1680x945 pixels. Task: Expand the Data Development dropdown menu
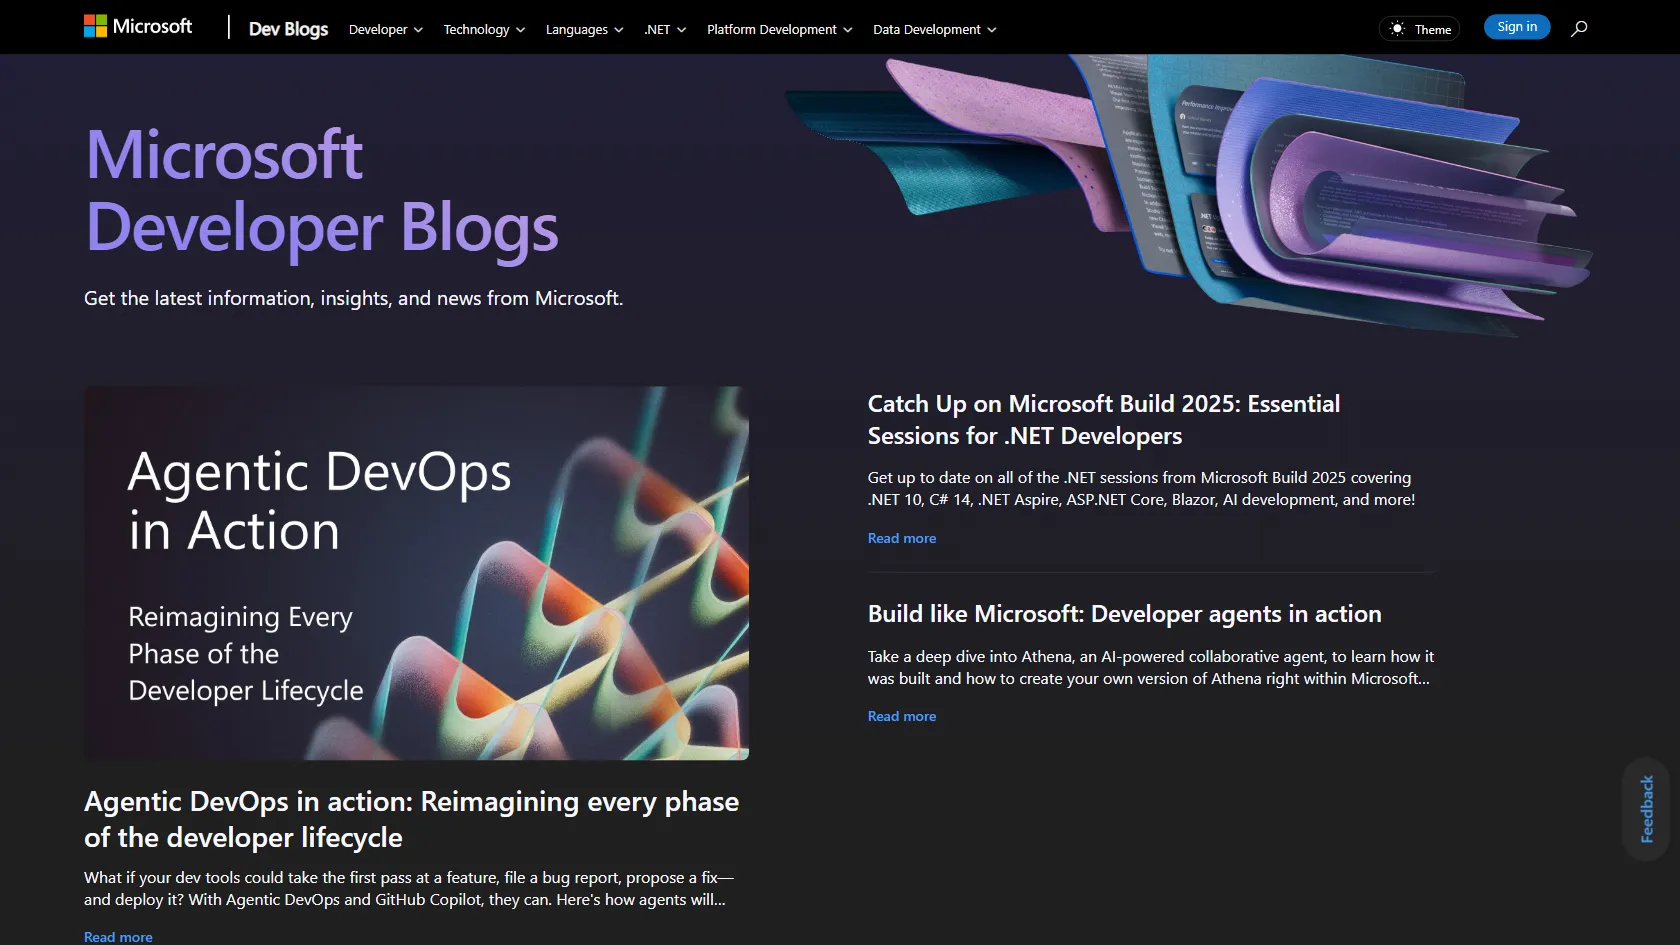click(x=934, y=29)
